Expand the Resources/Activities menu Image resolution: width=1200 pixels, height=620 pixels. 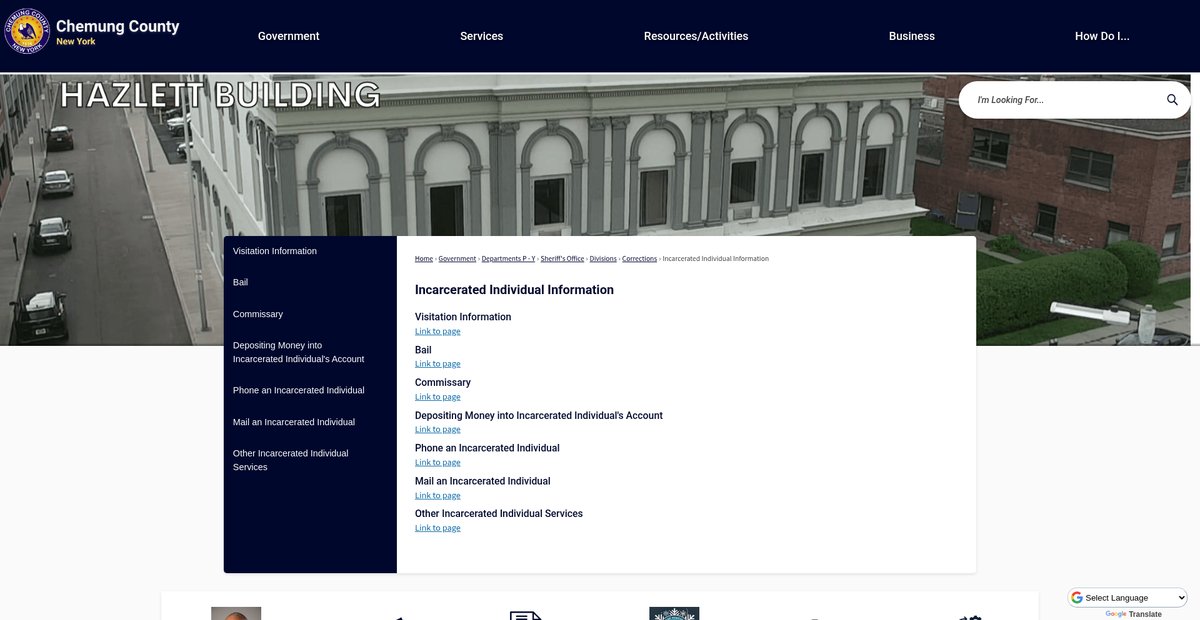click(x=695, y=36)
